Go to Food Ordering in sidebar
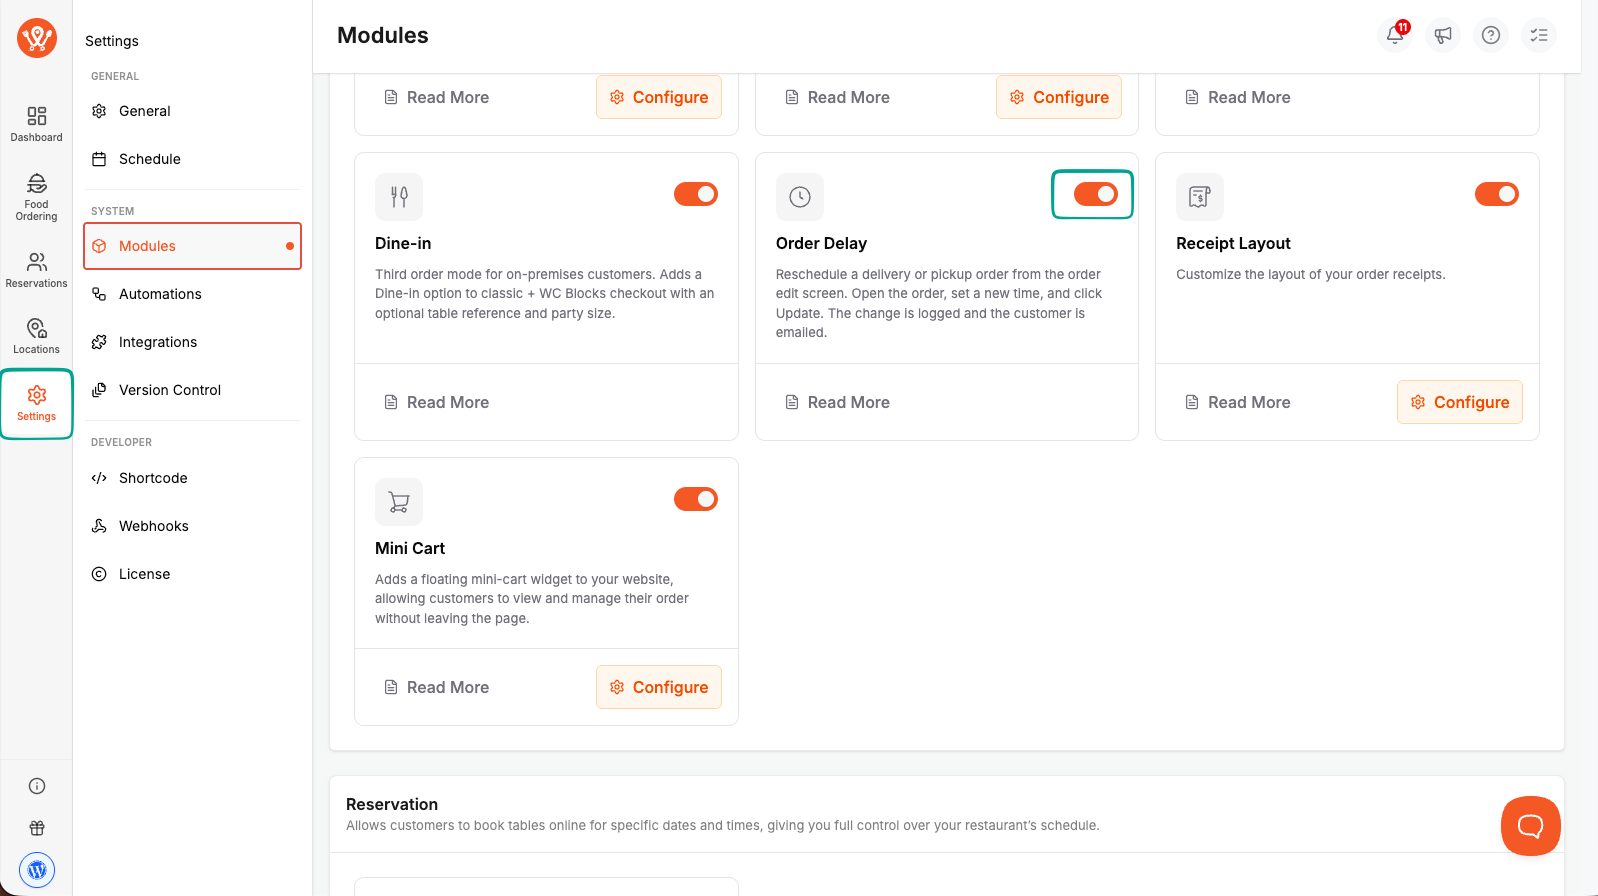The height and width of the screenshot is (896, 1598). tap(37, 197)
